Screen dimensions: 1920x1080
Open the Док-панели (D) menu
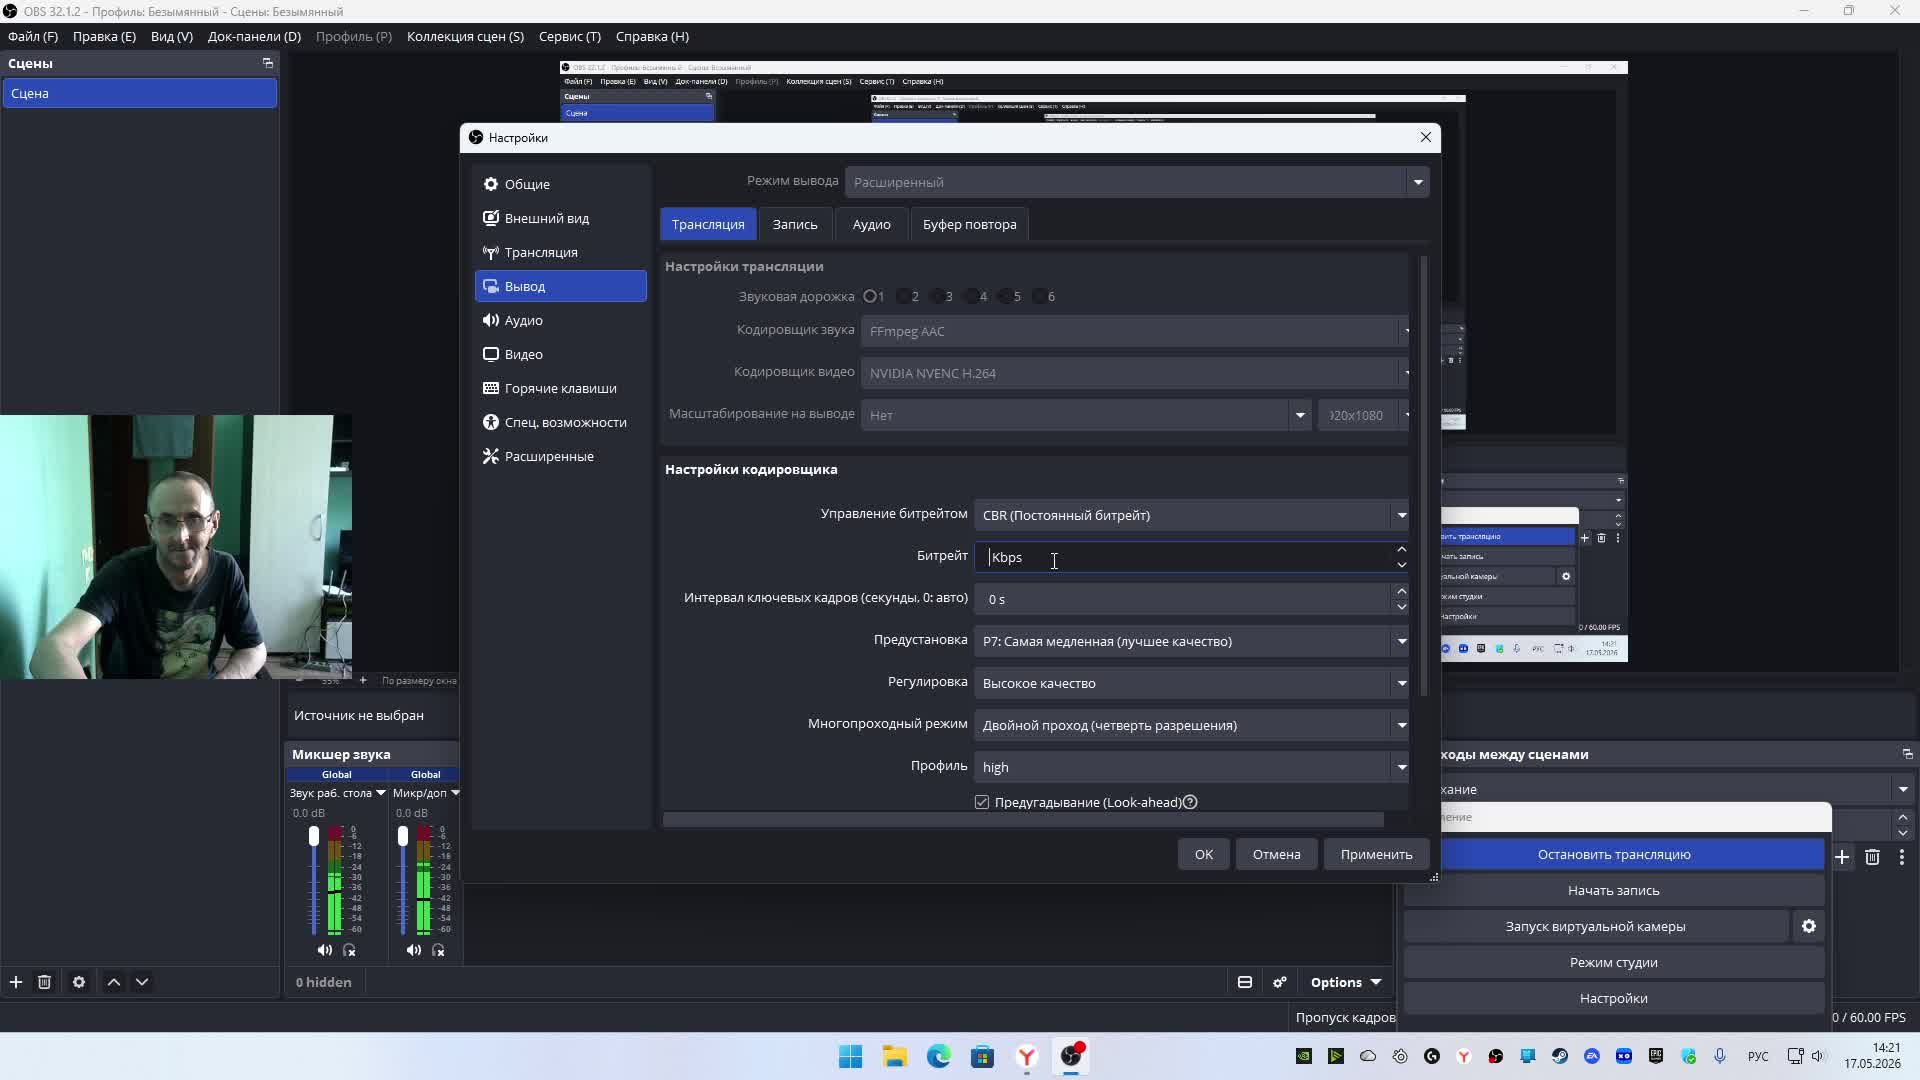(x=254, y=36)
